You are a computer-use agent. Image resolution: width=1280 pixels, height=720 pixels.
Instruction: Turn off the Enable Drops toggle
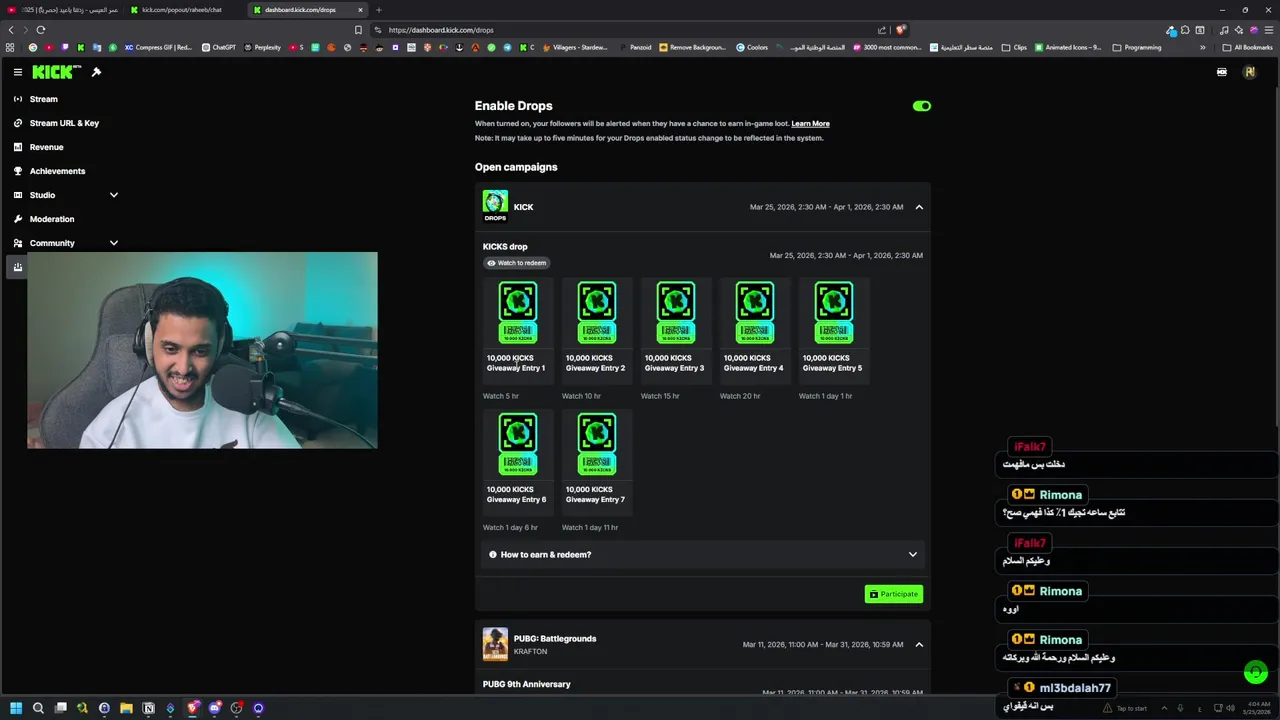922,106
